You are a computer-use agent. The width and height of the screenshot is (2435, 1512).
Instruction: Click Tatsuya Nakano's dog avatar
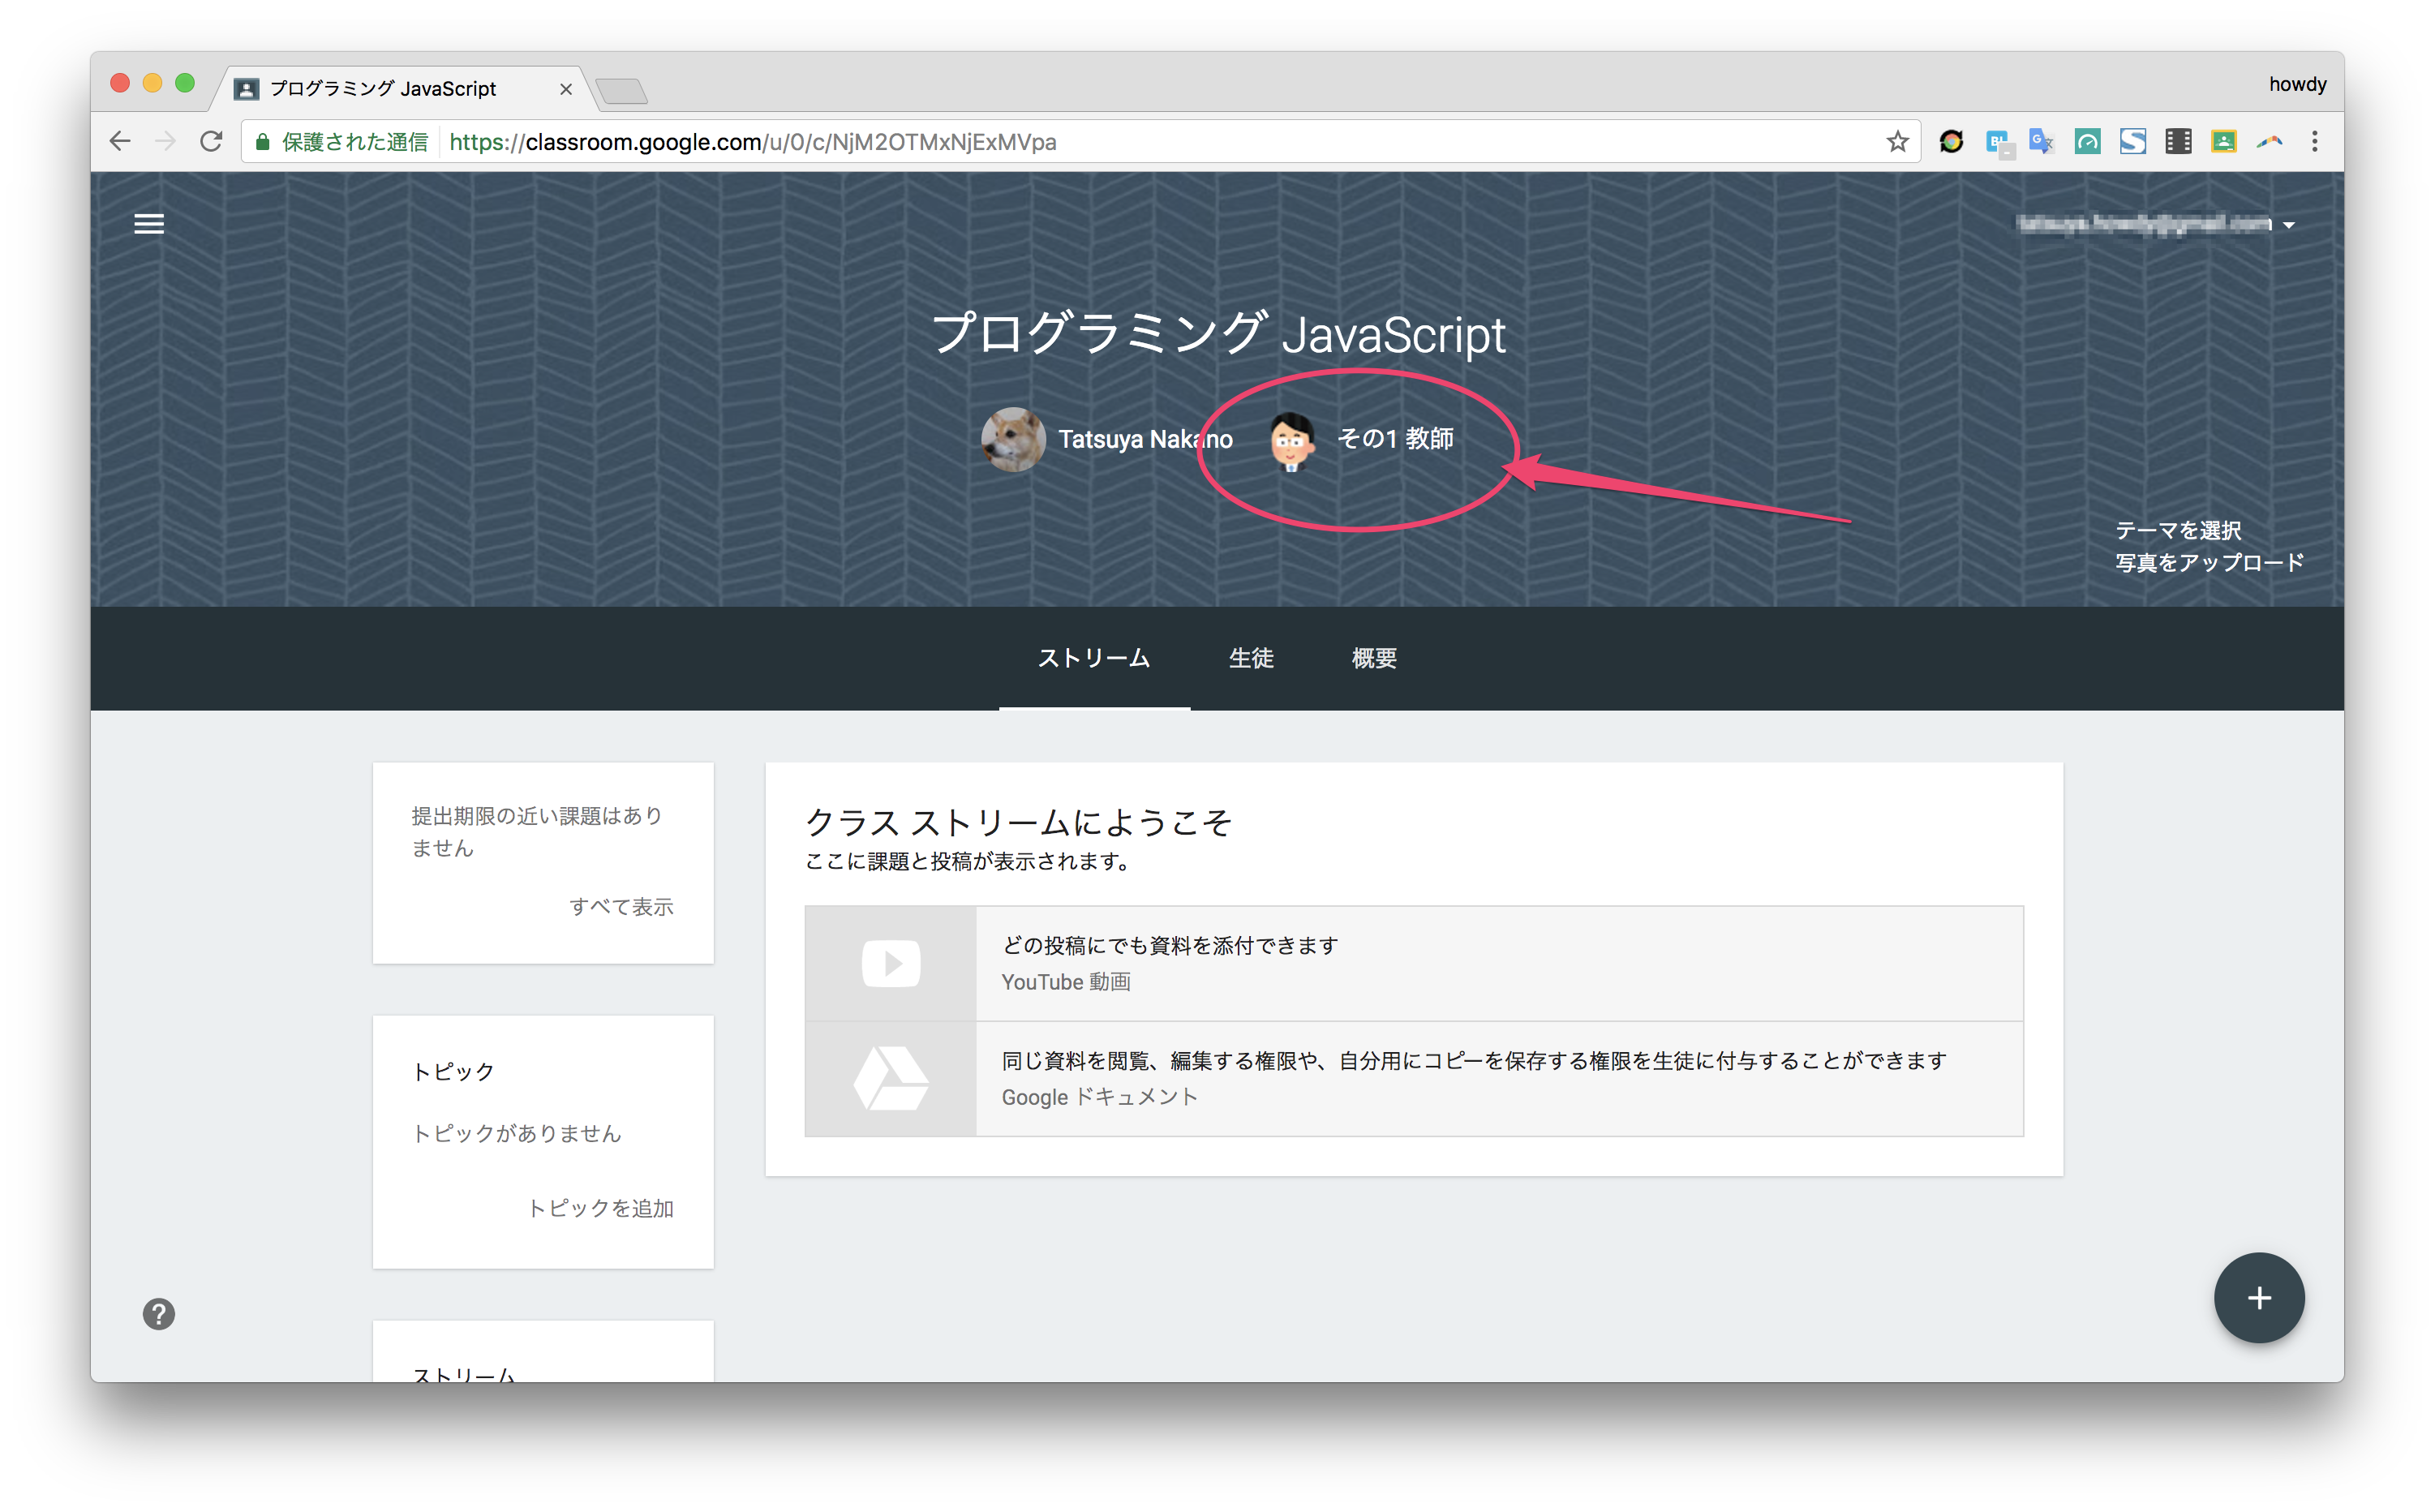[1013, 439]
